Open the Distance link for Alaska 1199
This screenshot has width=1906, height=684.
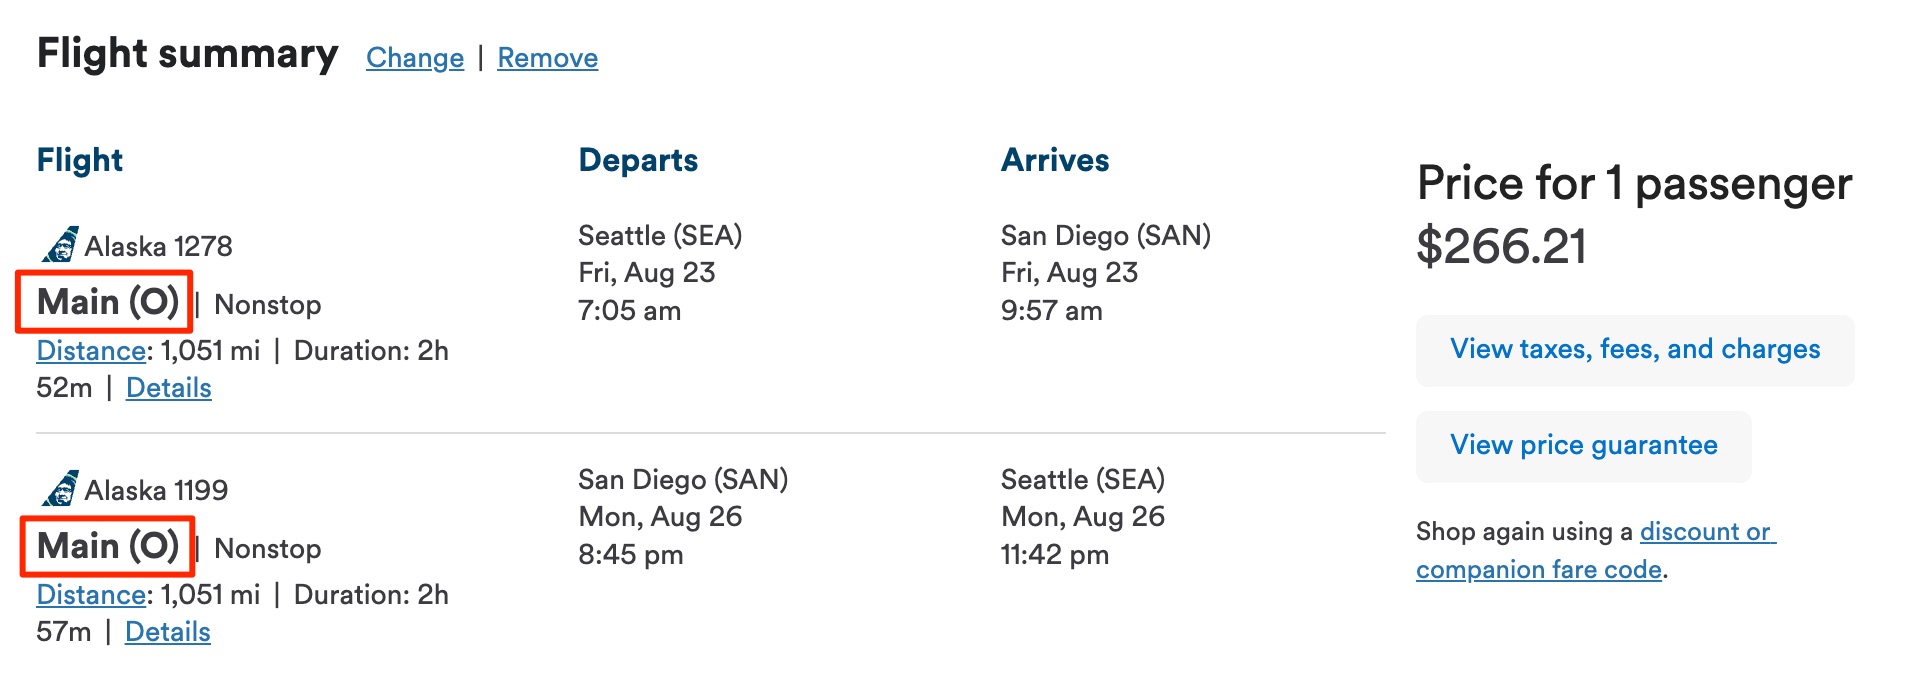(91, 595)
